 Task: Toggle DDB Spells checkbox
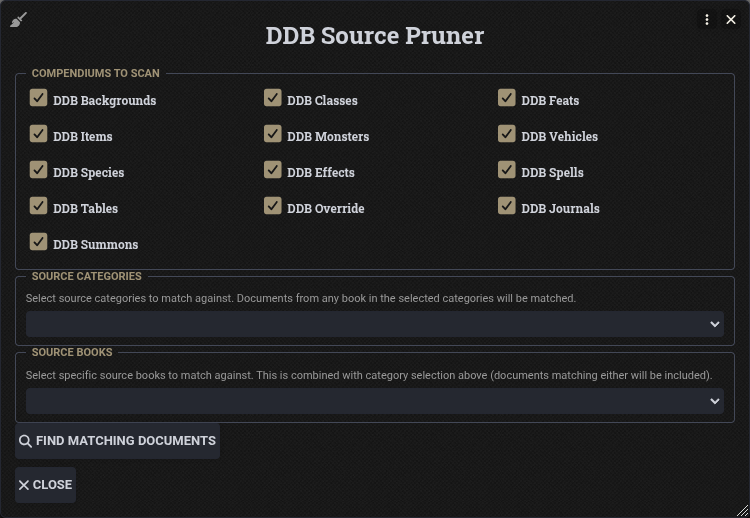click(x=507, y=170)
